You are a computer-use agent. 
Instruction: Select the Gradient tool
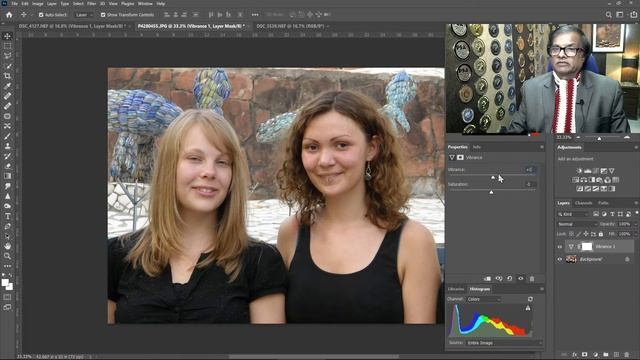point(7,176)
